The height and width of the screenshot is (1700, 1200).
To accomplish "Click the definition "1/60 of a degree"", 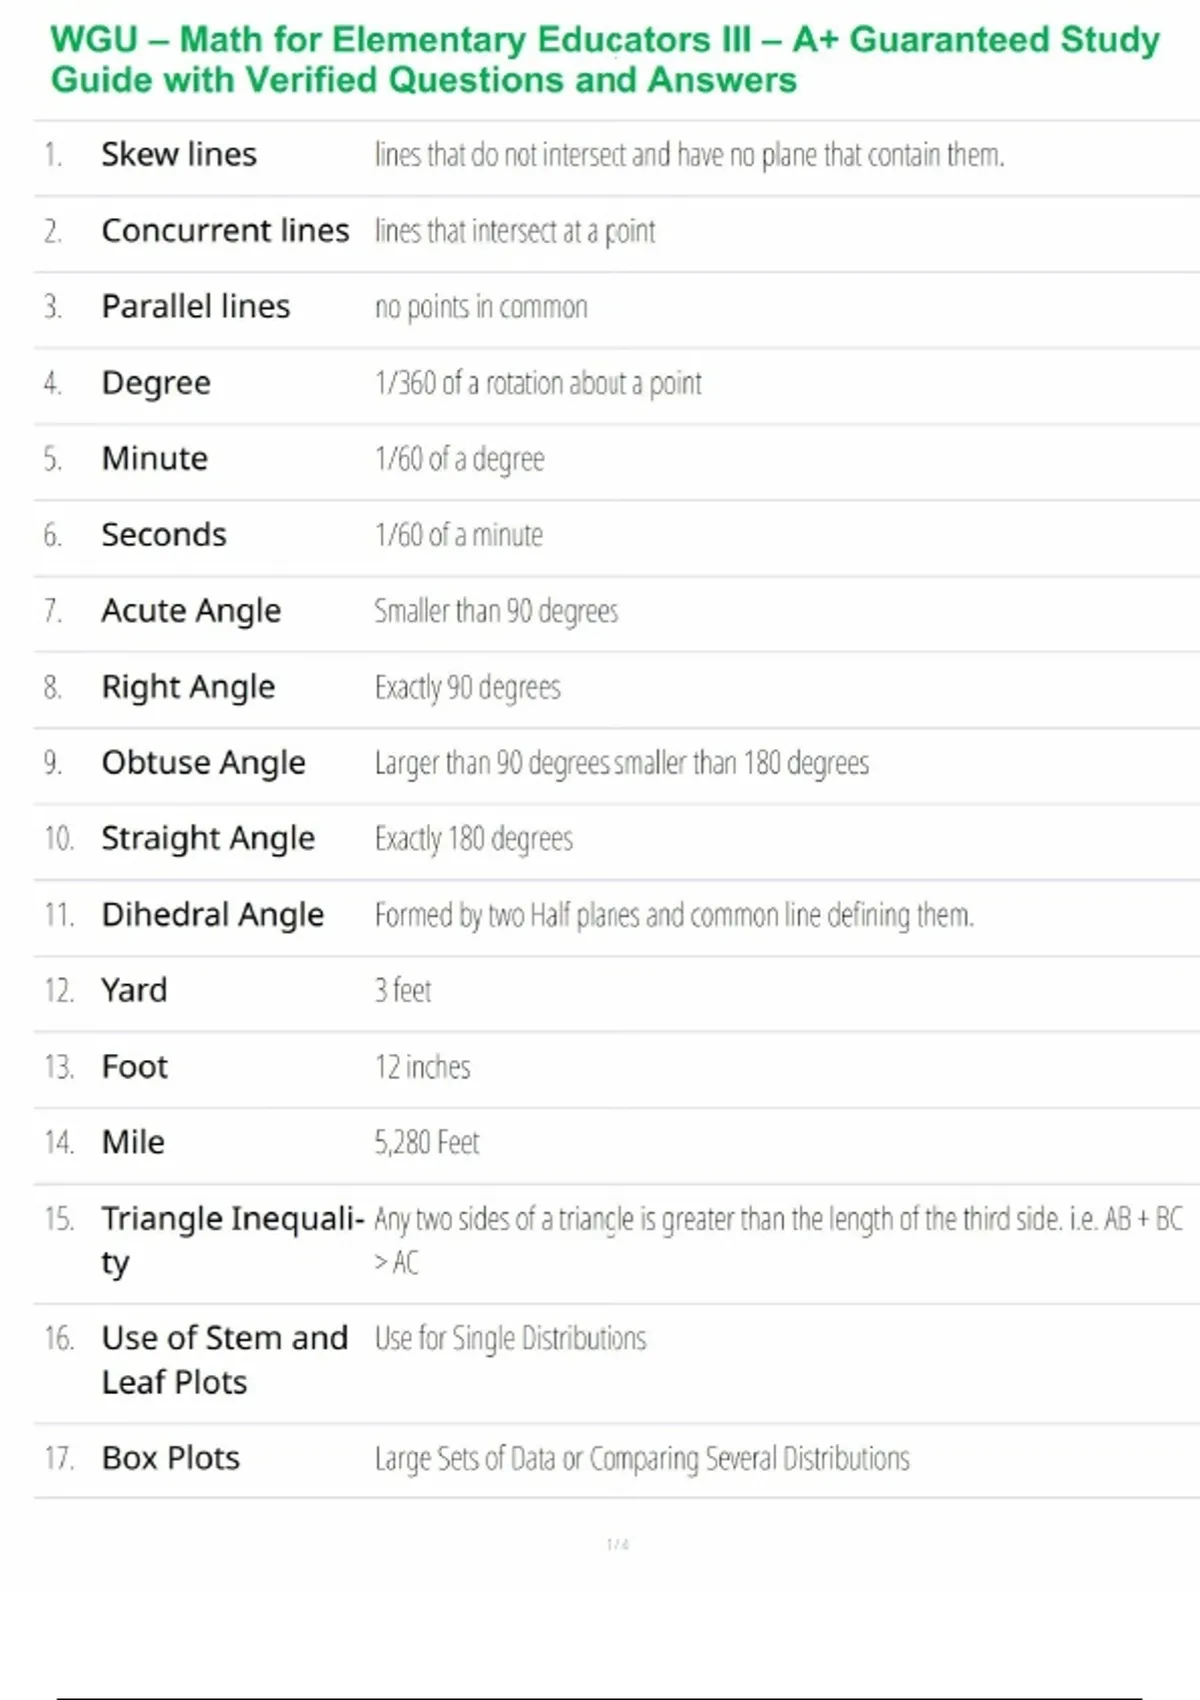I will pyautogui.click(x=459, y=459).
